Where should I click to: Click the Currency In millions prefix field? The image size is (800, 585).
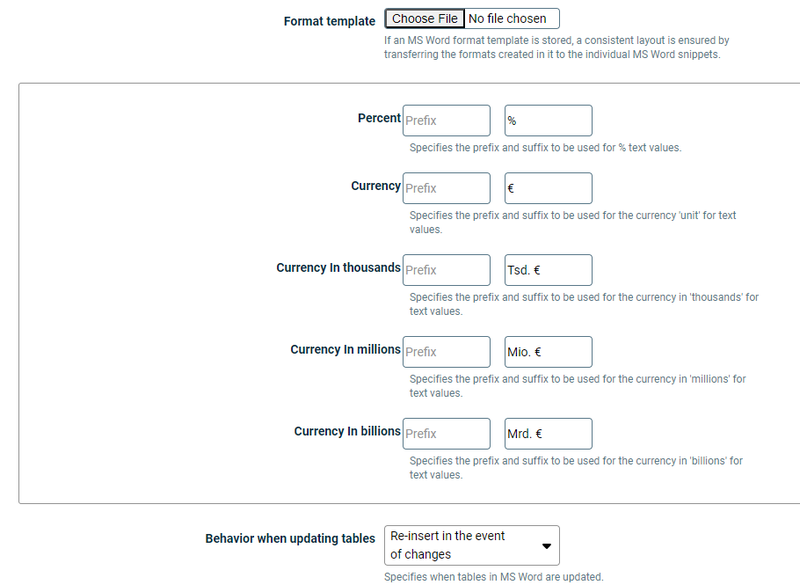click(x=446, y=351)
